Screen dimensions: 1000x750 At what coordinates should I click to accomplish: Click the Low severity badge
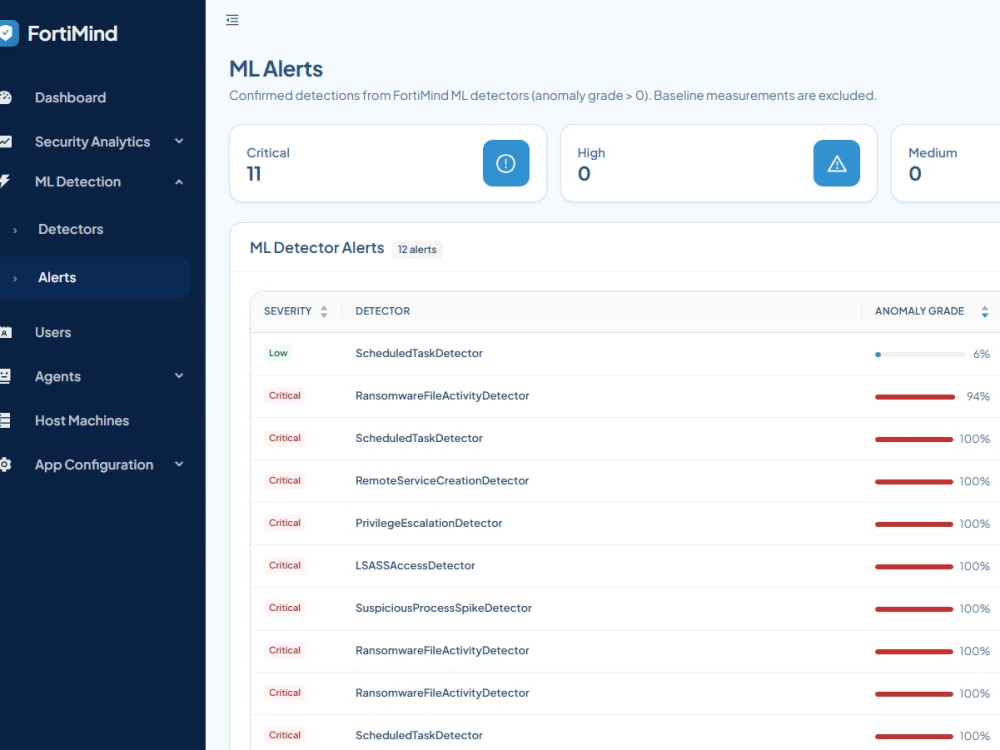click(x=278, y=353)
